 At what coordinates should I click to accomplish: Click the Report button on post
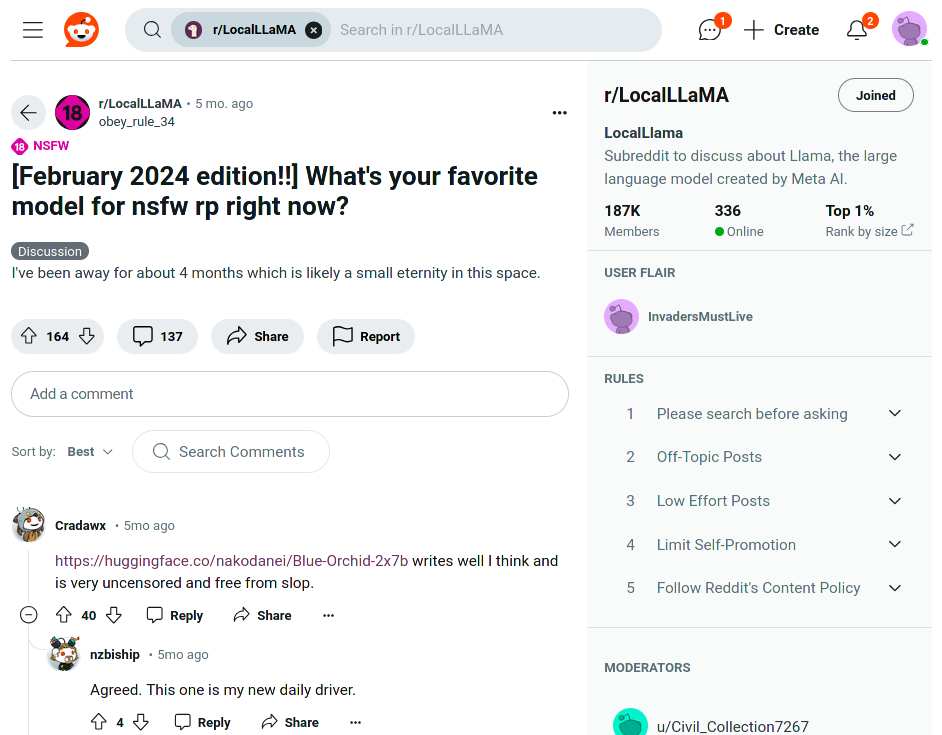click(366, 337)
